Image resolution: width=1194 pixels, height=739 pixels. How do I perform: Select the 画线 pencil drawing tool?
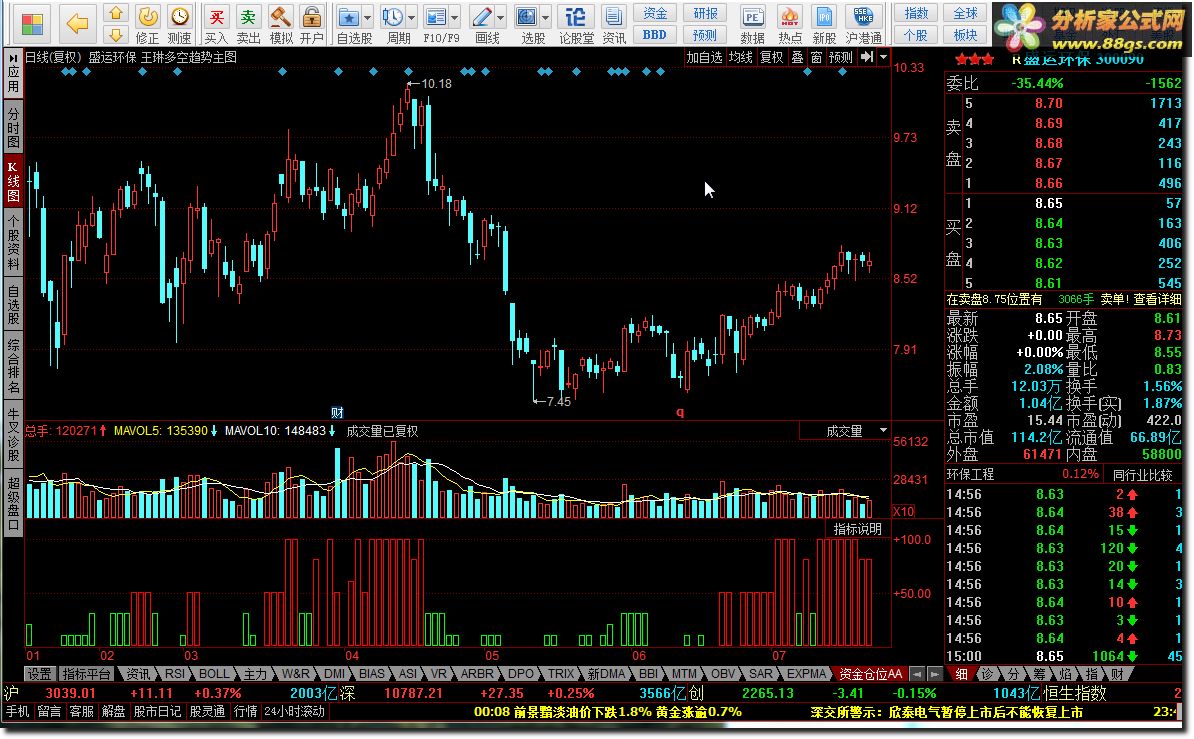[482, 17]
